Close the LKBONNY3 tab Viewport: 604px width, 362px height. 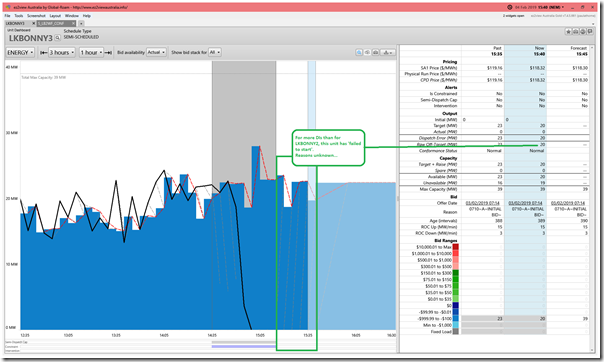[x=33, y=23]
